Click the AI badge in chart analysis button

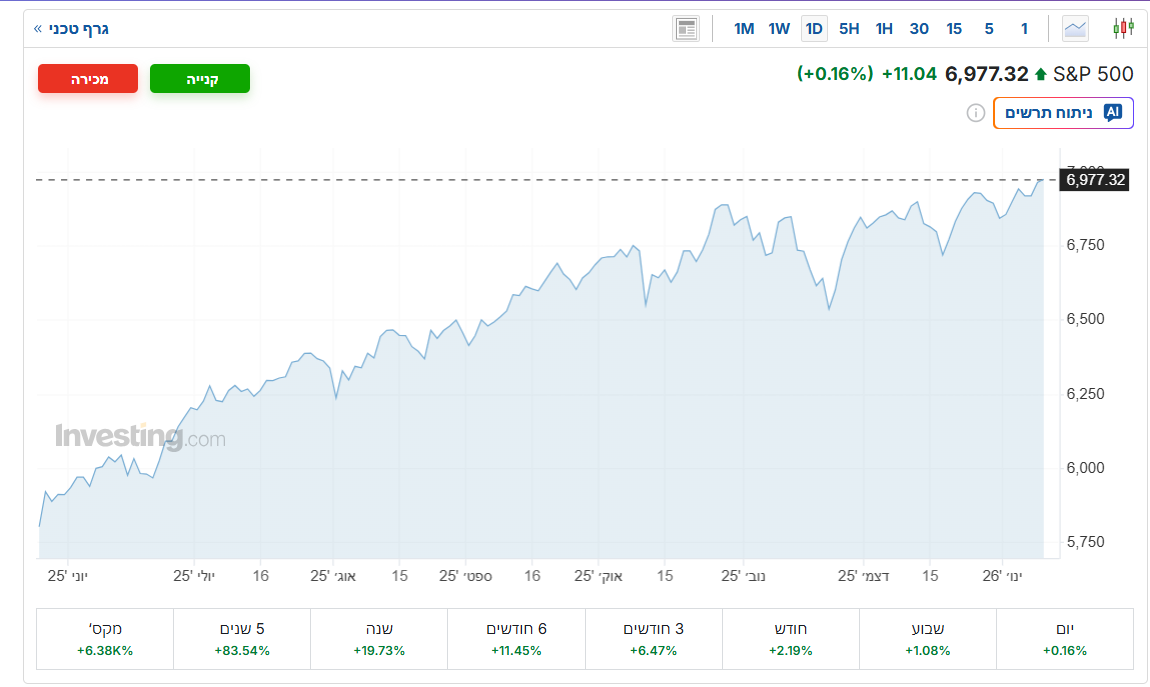point(1112,113)
